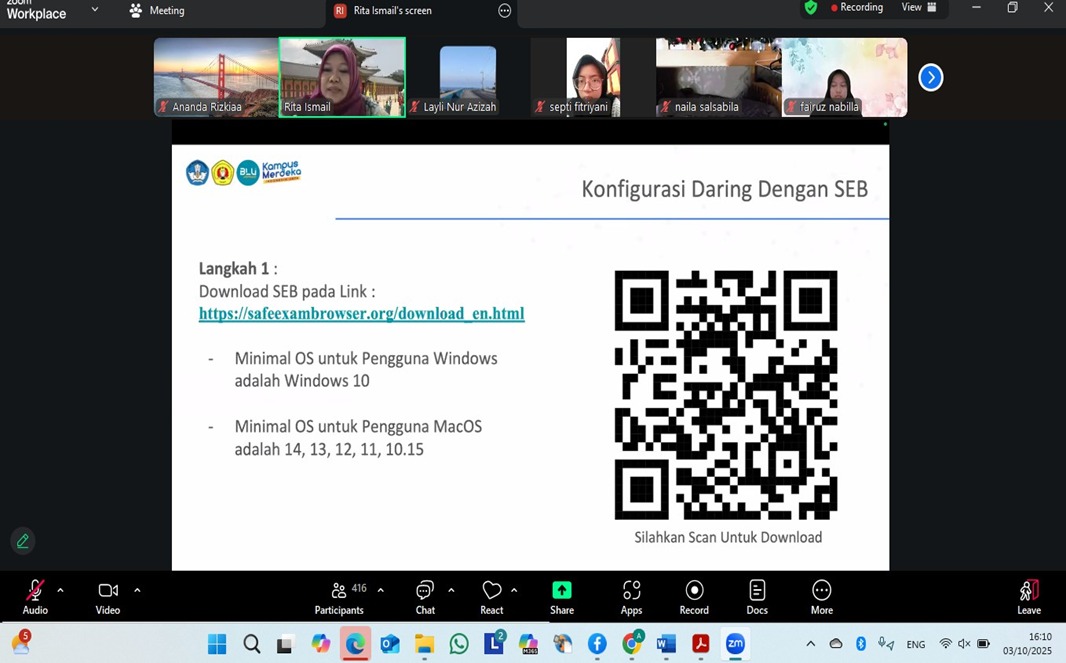Open the View layout menu
Image resolution: width=1066 pixels, height=663 pixels.
point(918,8)
